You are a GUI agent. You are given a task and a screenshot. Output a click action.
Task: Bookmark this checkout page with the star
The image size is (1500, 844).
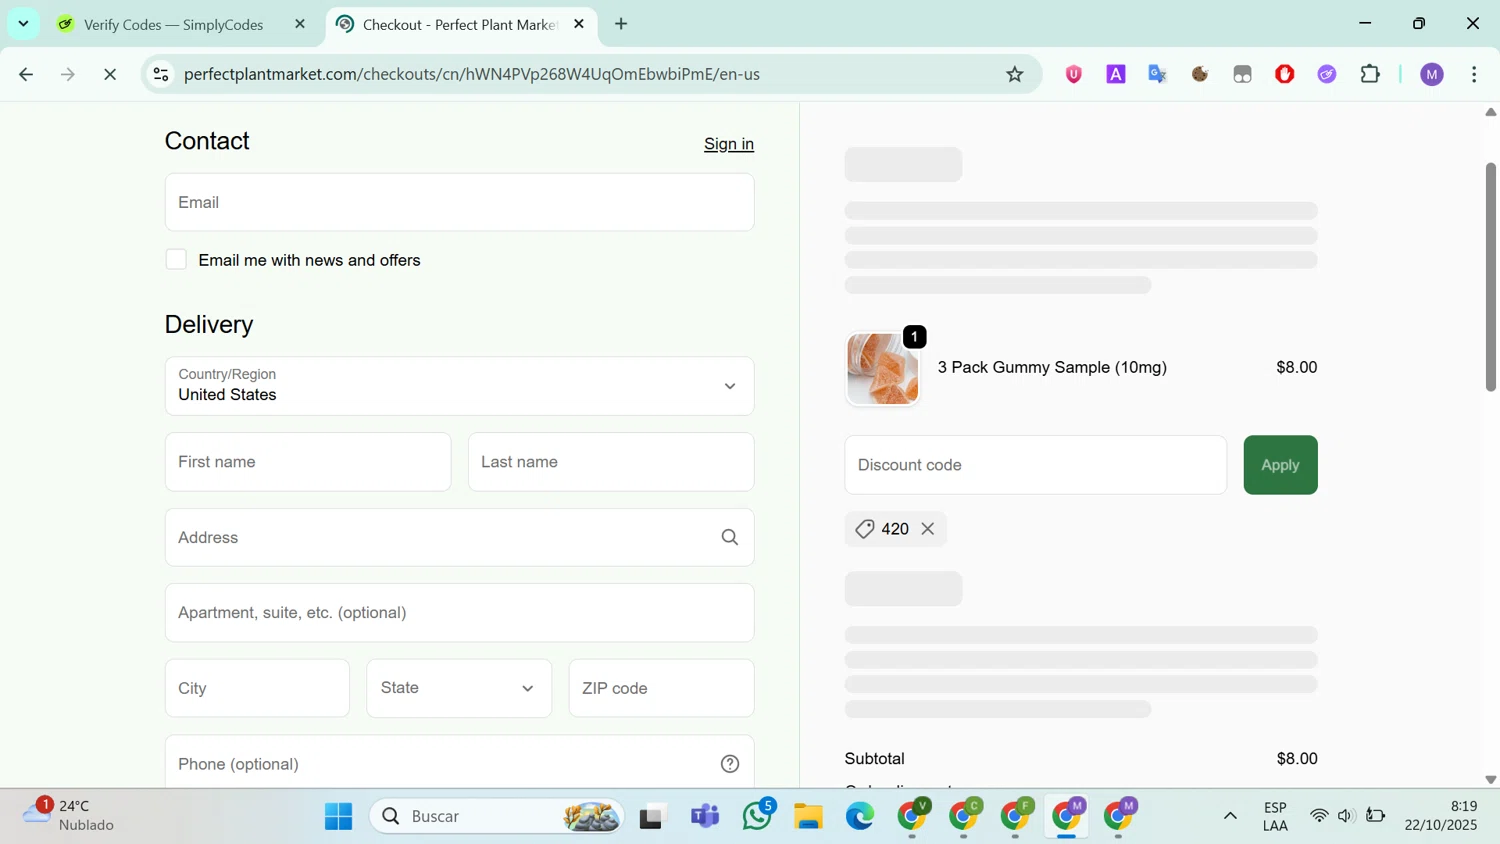[x=1015, y=74]
